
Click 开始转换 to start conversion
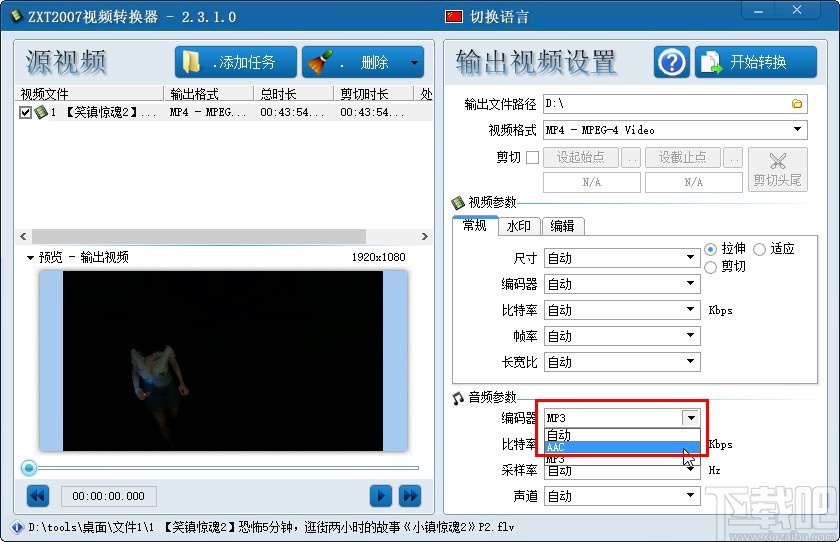pos(756,62)
